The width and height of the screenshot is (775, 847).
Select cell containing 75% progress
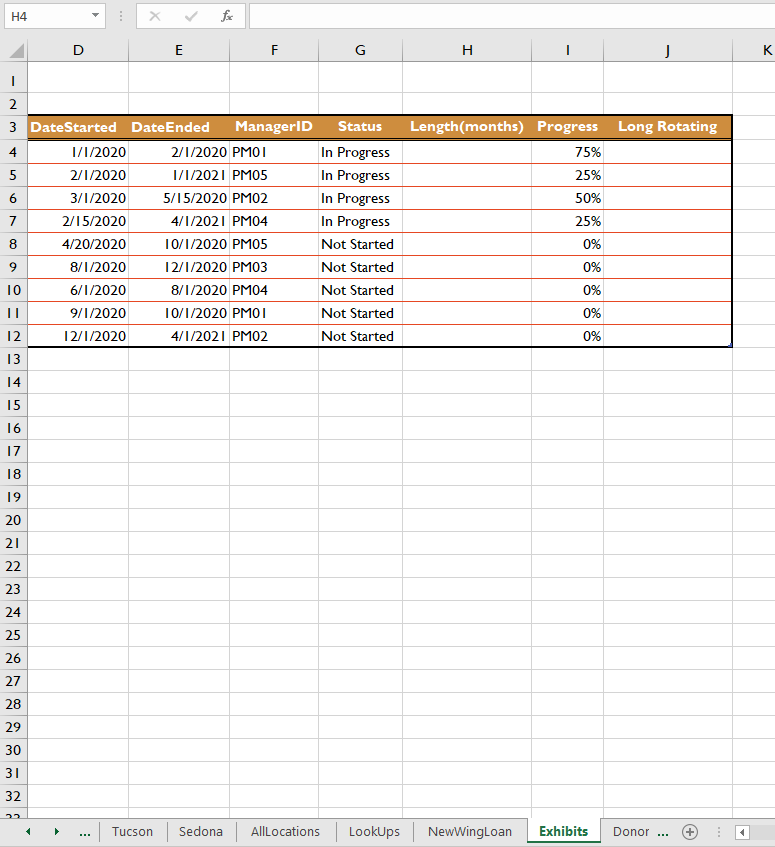tap(567, 152)
